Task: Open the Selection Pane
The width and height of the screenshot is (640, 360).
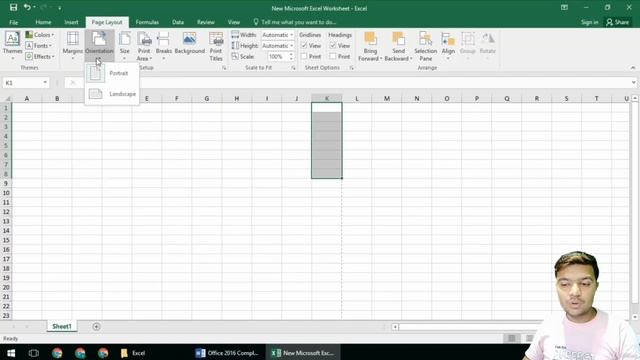Action: pos(425,46)
